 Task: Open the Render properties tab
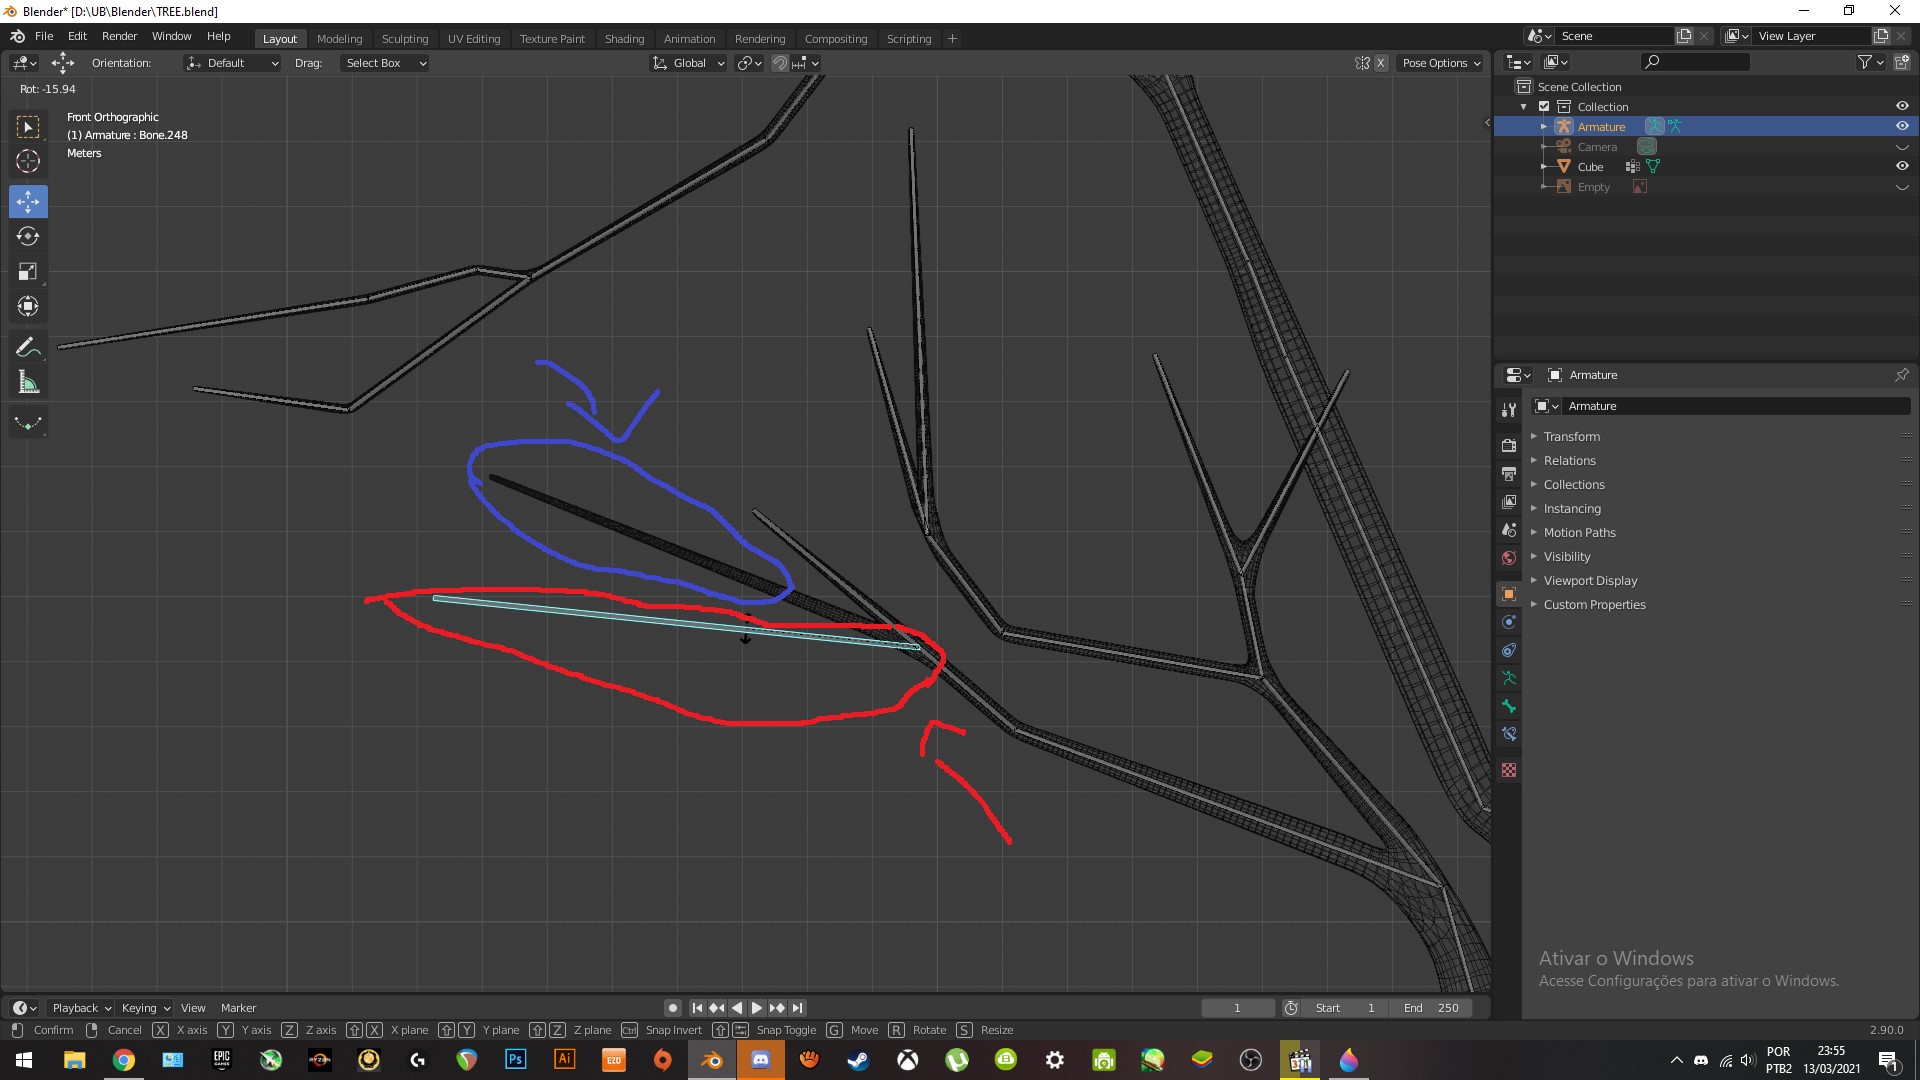coord(1509,445)
